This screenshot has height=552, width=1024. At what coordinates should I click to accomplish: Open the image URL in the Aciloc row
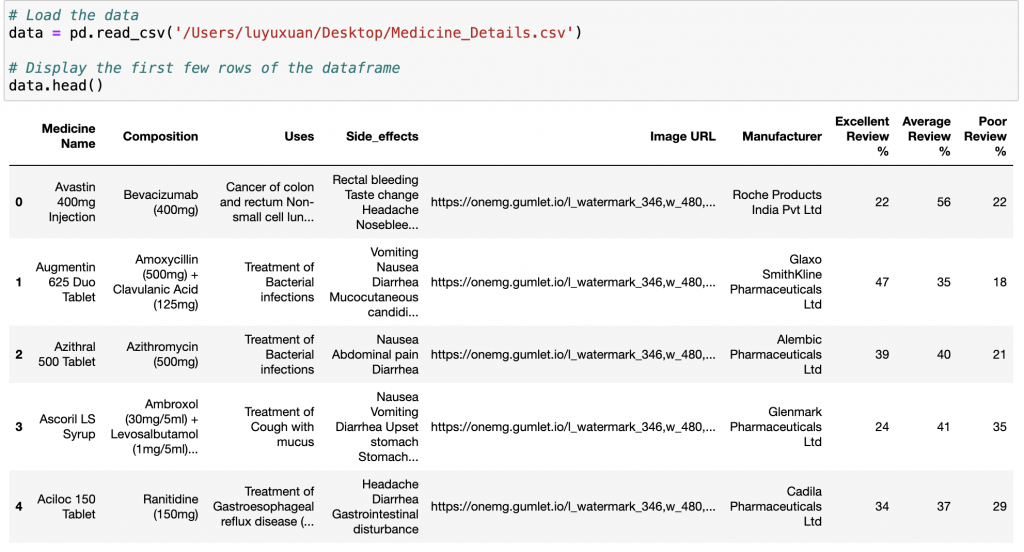tap(573, 507)
